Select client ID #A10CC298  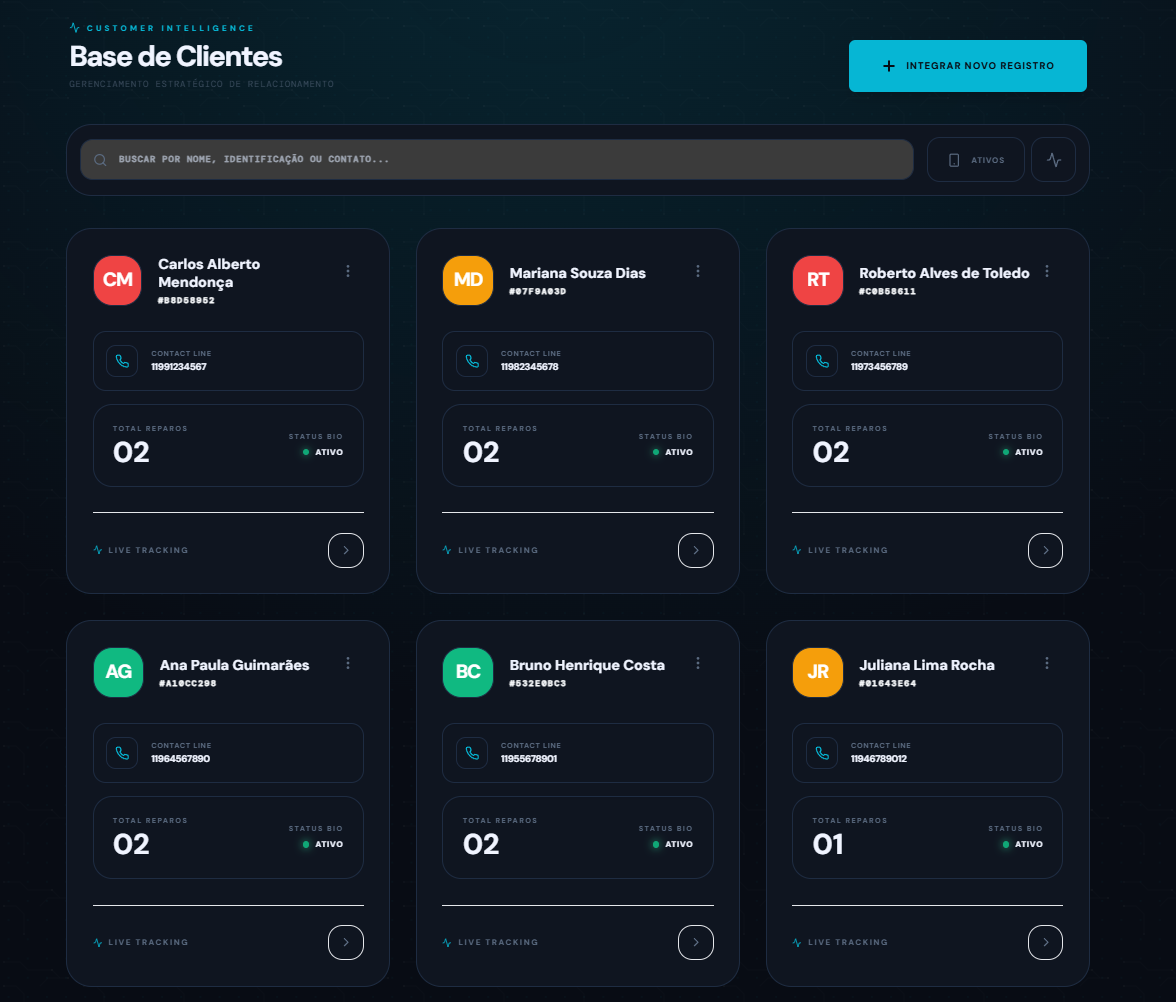[x=188, y=684]
